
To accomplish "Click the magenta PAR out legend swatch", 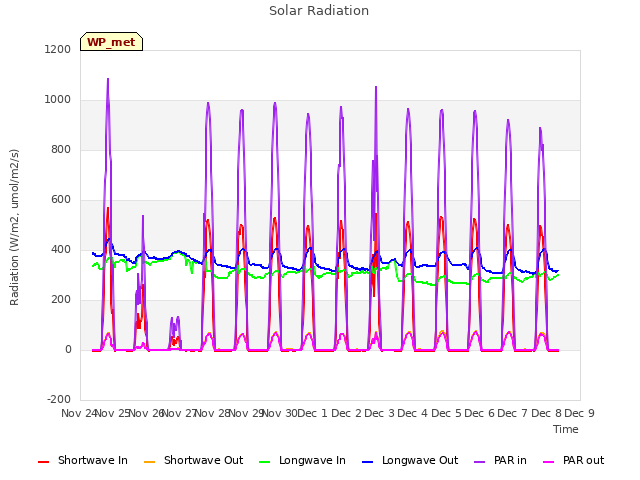I will click(549, 462).
